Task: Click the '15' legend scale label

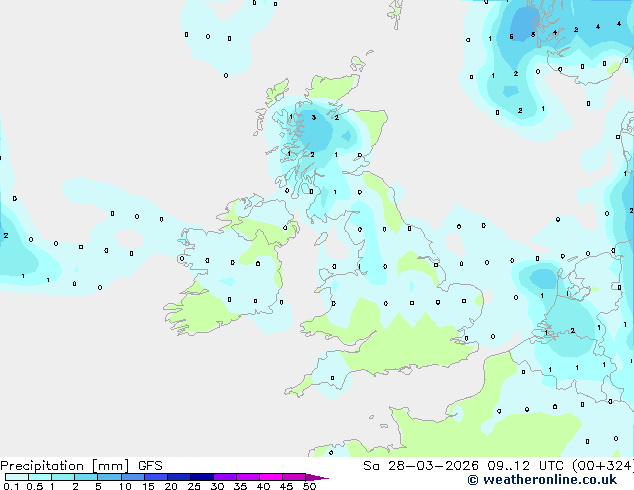Action: pos(148,486)
